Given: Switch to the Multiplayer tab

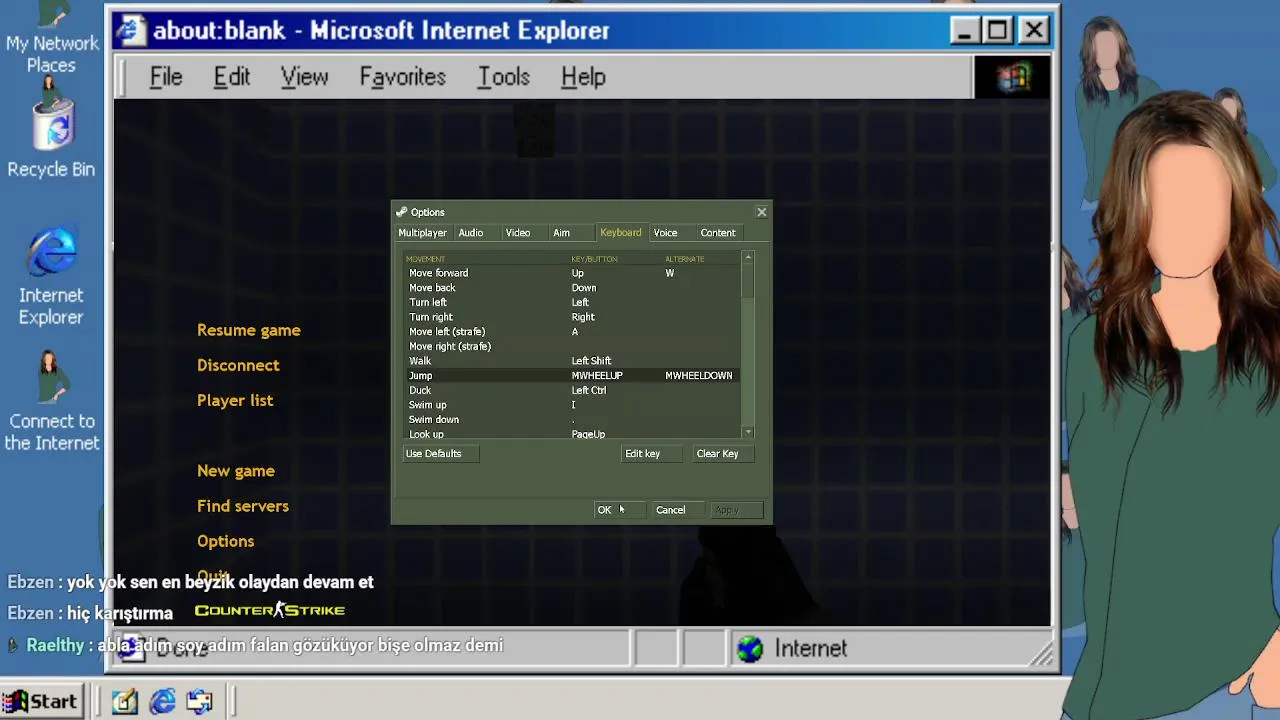Looking at the screenshot, I should click(422, 233).
